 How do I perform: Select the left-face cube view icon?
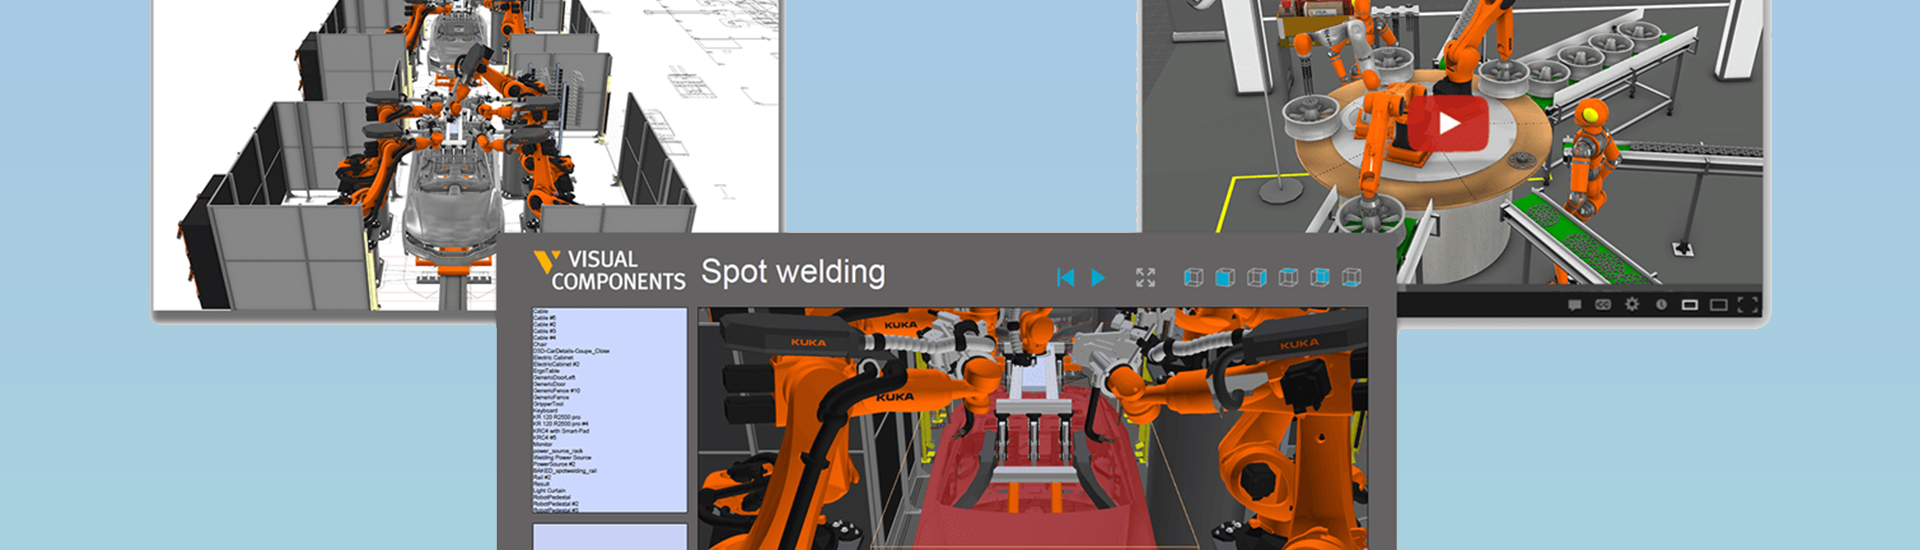tap(1193, 278)
